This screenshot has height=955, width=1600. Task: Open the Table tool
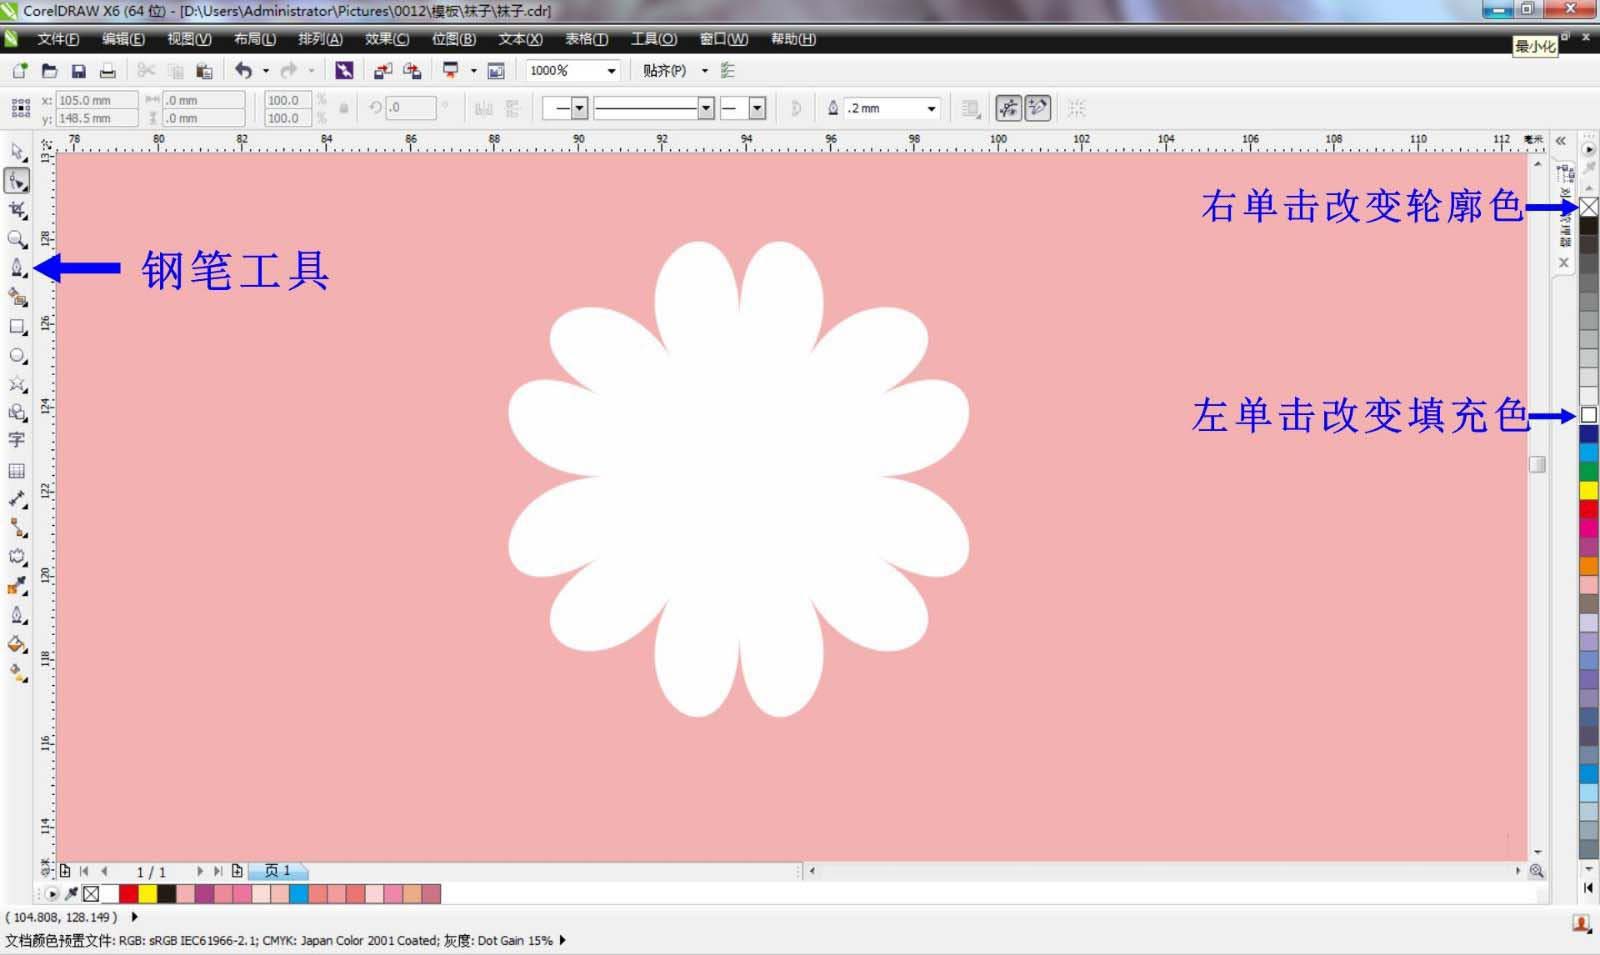pyautogui.click(x=17, y=470)
